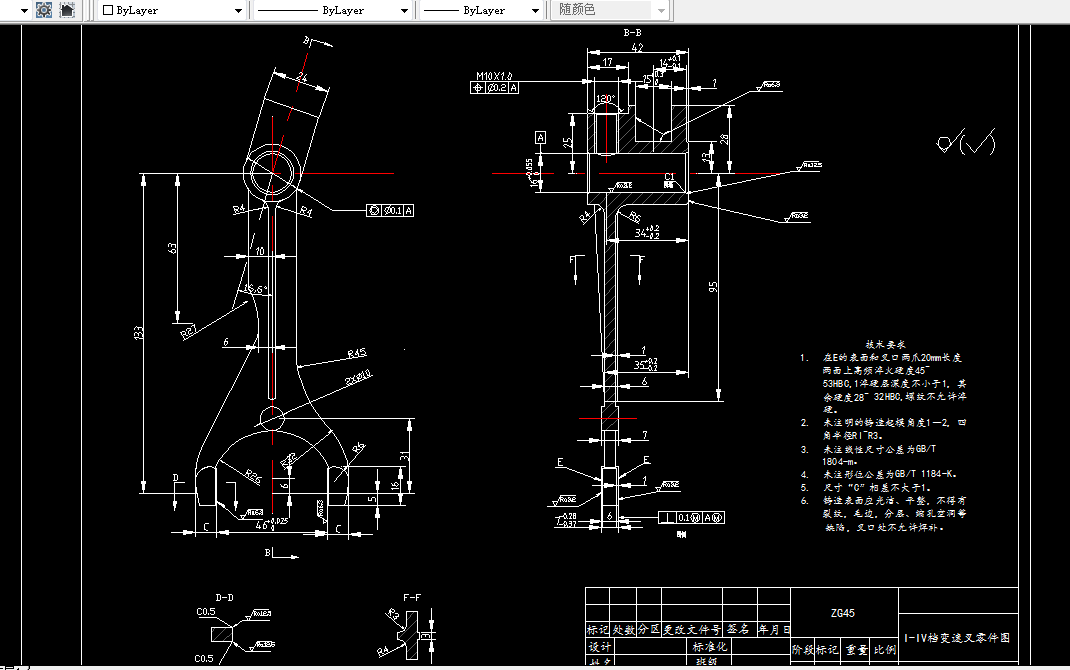Select the ByLayer color swatch square
The height and width of the screenshot is (670, 1070).
(110, 10)
